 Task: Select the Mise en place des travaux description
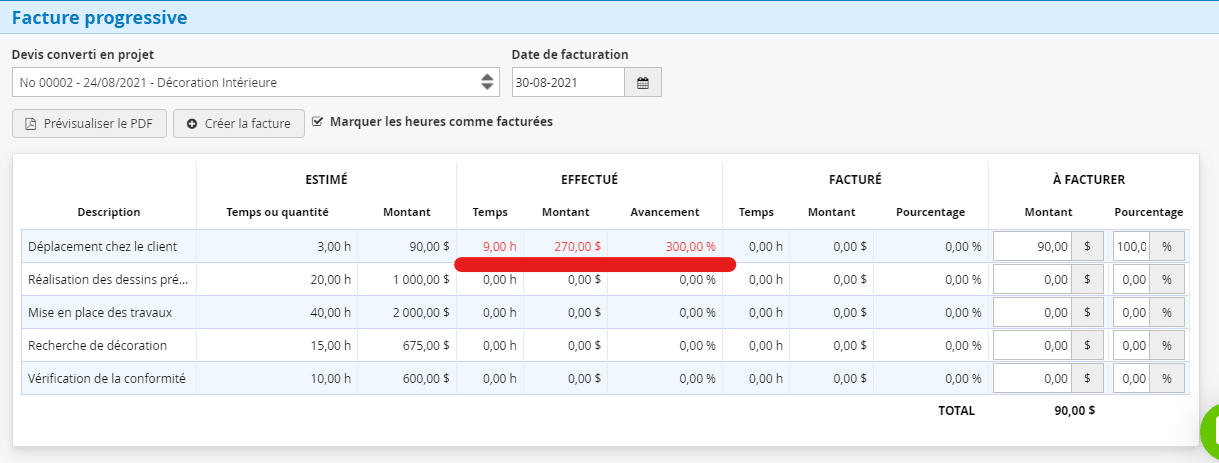[100, 312]
